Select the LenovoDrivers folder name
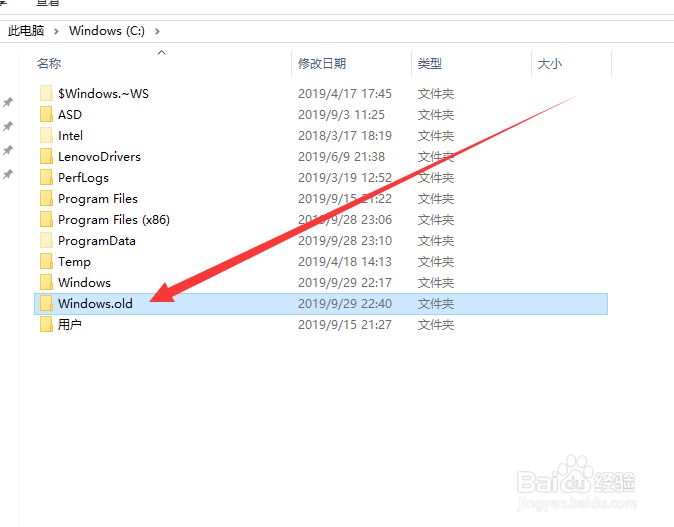This screenshot has width=674, height=527. point(99,157)
